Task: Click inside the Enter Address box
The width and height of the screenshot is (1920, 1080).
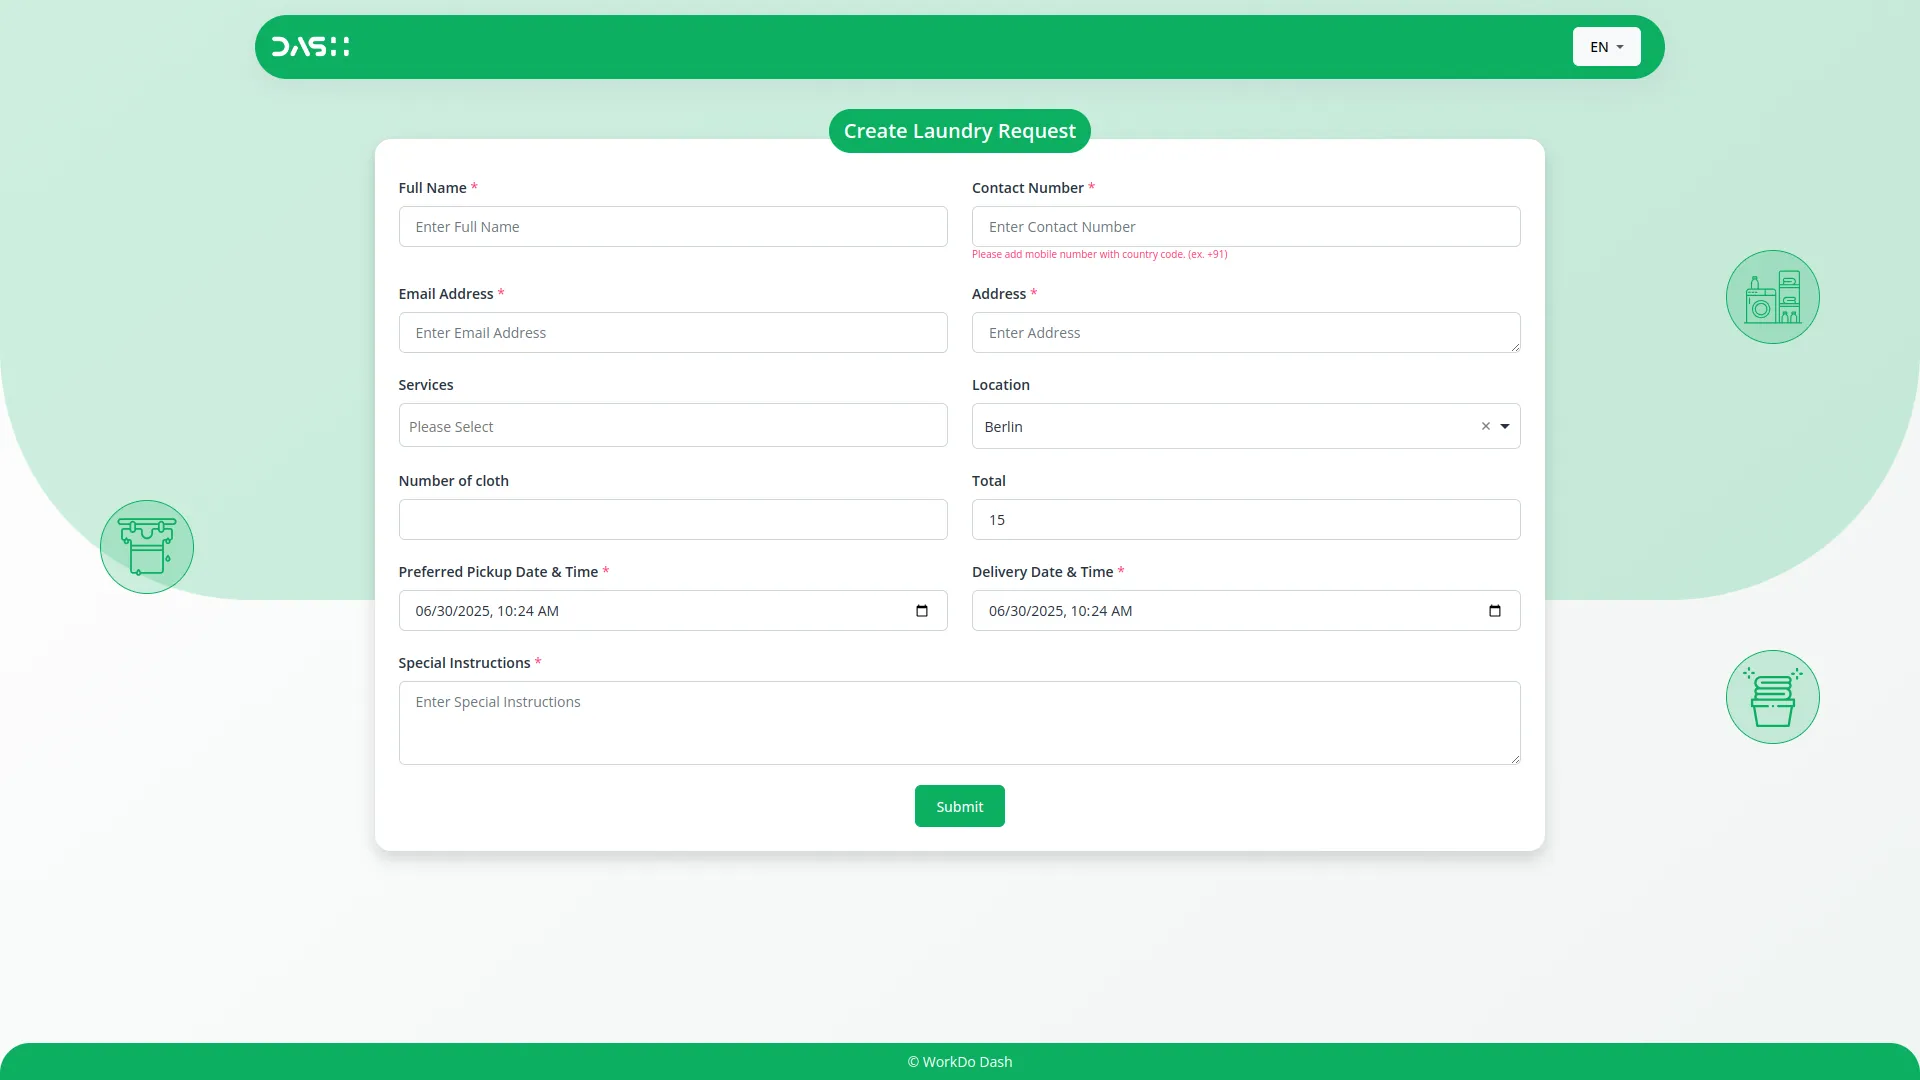Action: [1246, 332]
